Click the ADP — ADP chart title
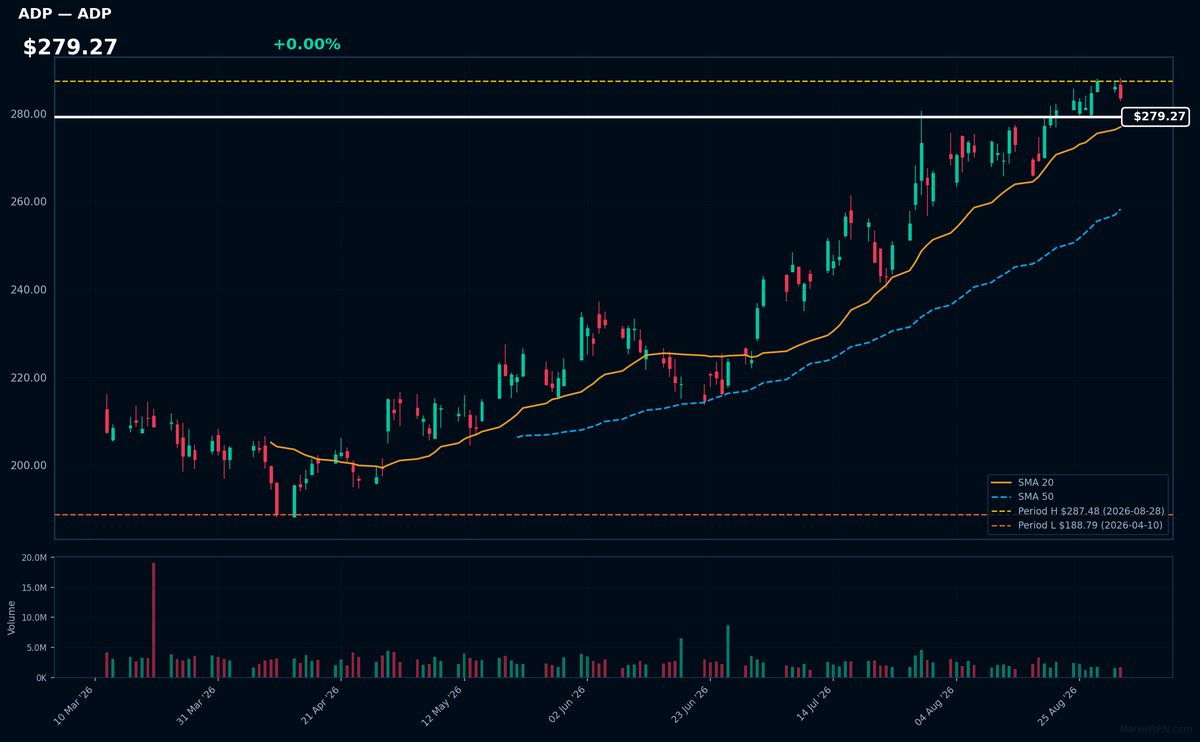Screen dimensions: 1200x742 point(65,14)
